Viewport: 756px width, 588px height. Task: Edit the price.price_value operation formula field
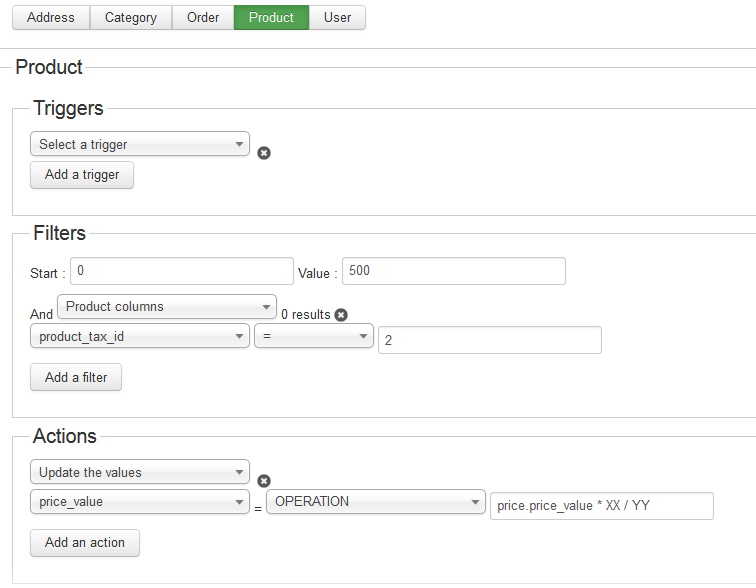pyautogui.click(x=602, y=506)
